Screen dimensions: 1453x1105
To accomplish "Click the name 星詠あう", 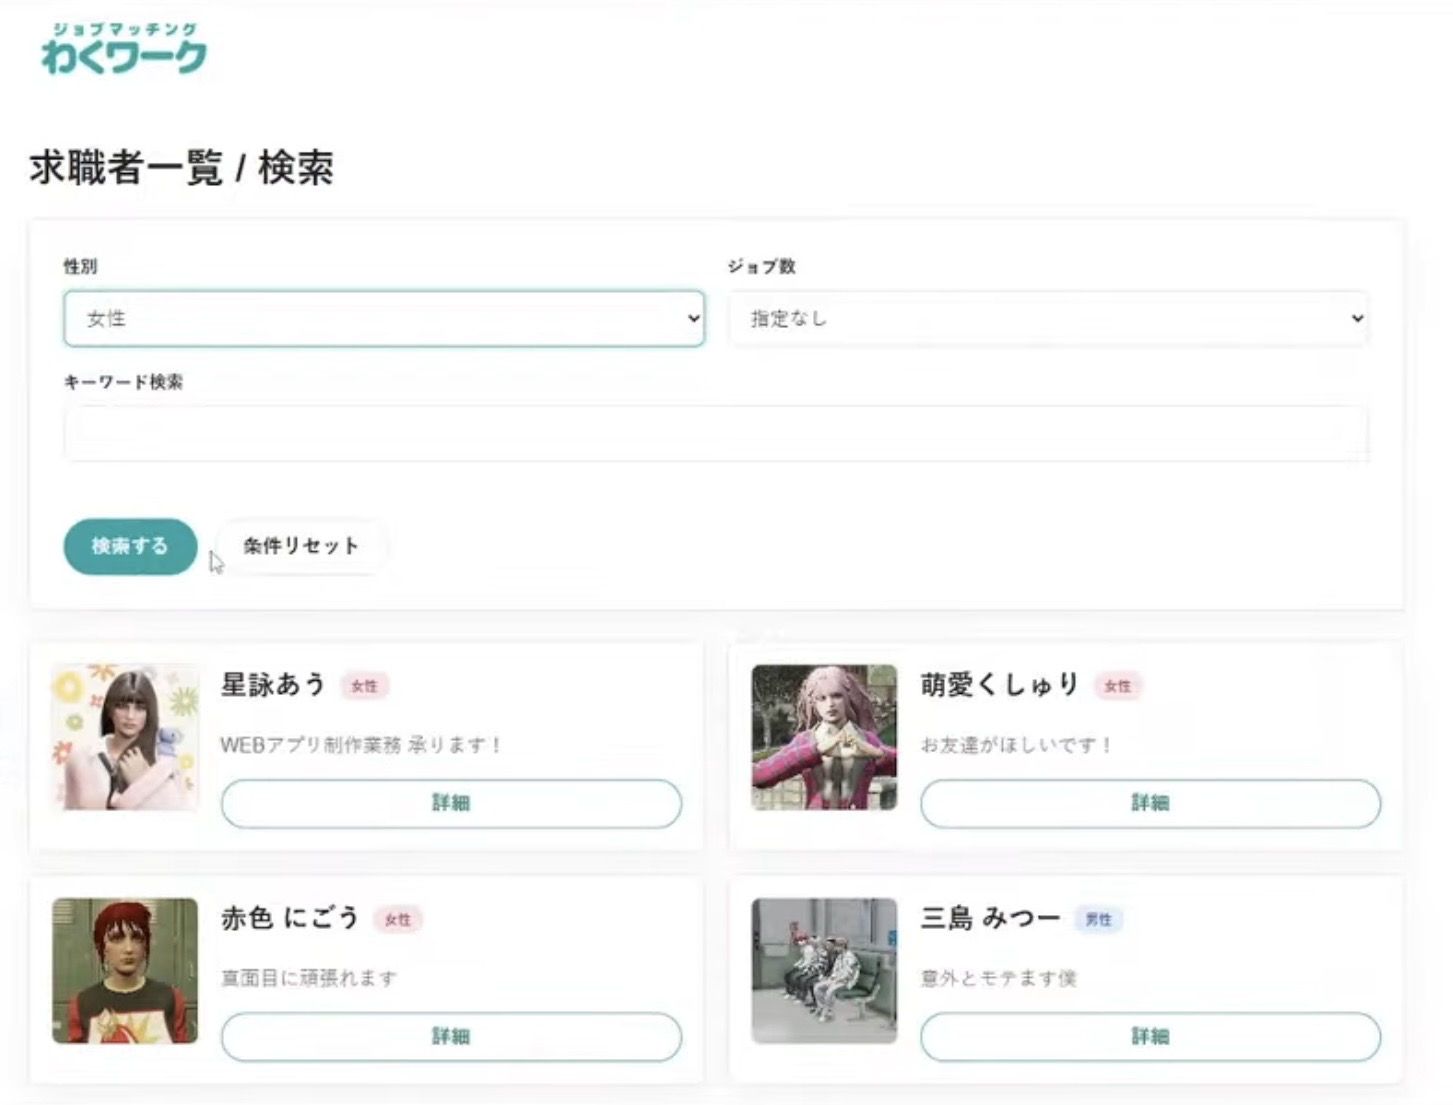I will [273, 685].
